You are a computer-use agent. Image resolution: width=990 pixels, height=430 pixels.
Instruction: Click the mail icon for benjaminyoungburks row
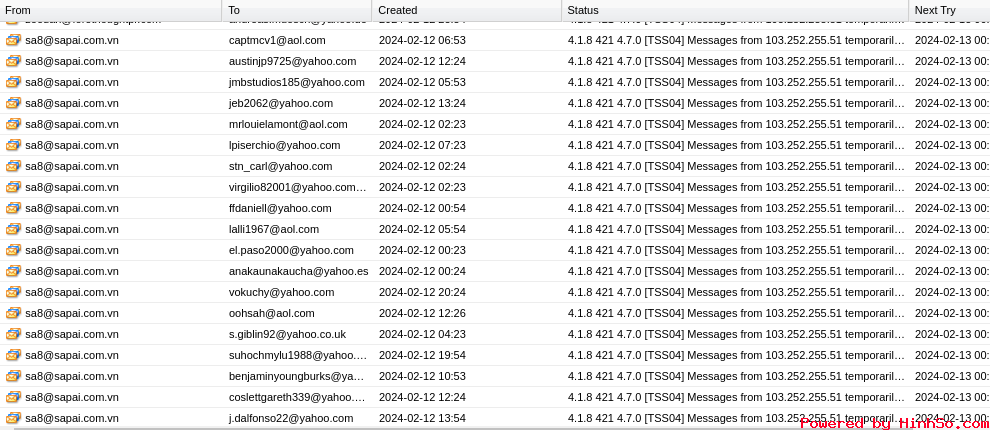(x=13, y=376)
